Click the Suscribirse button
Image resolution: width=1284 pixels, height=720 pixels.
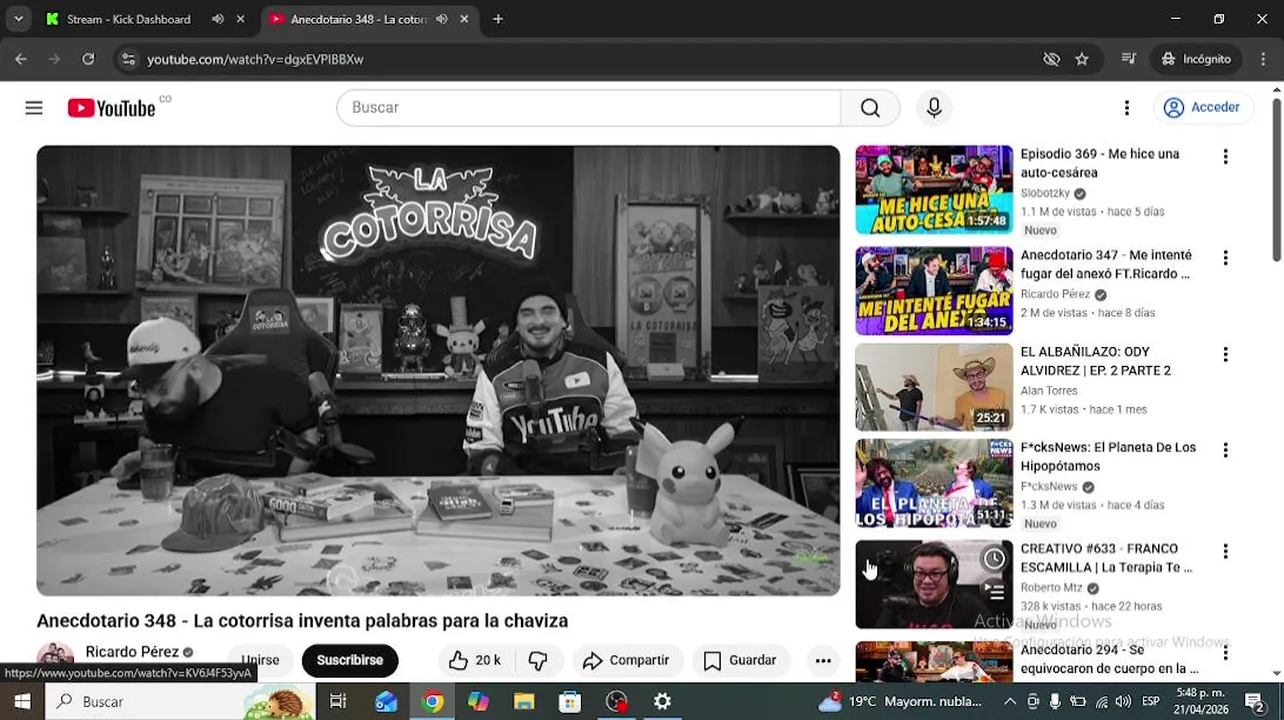350,660
